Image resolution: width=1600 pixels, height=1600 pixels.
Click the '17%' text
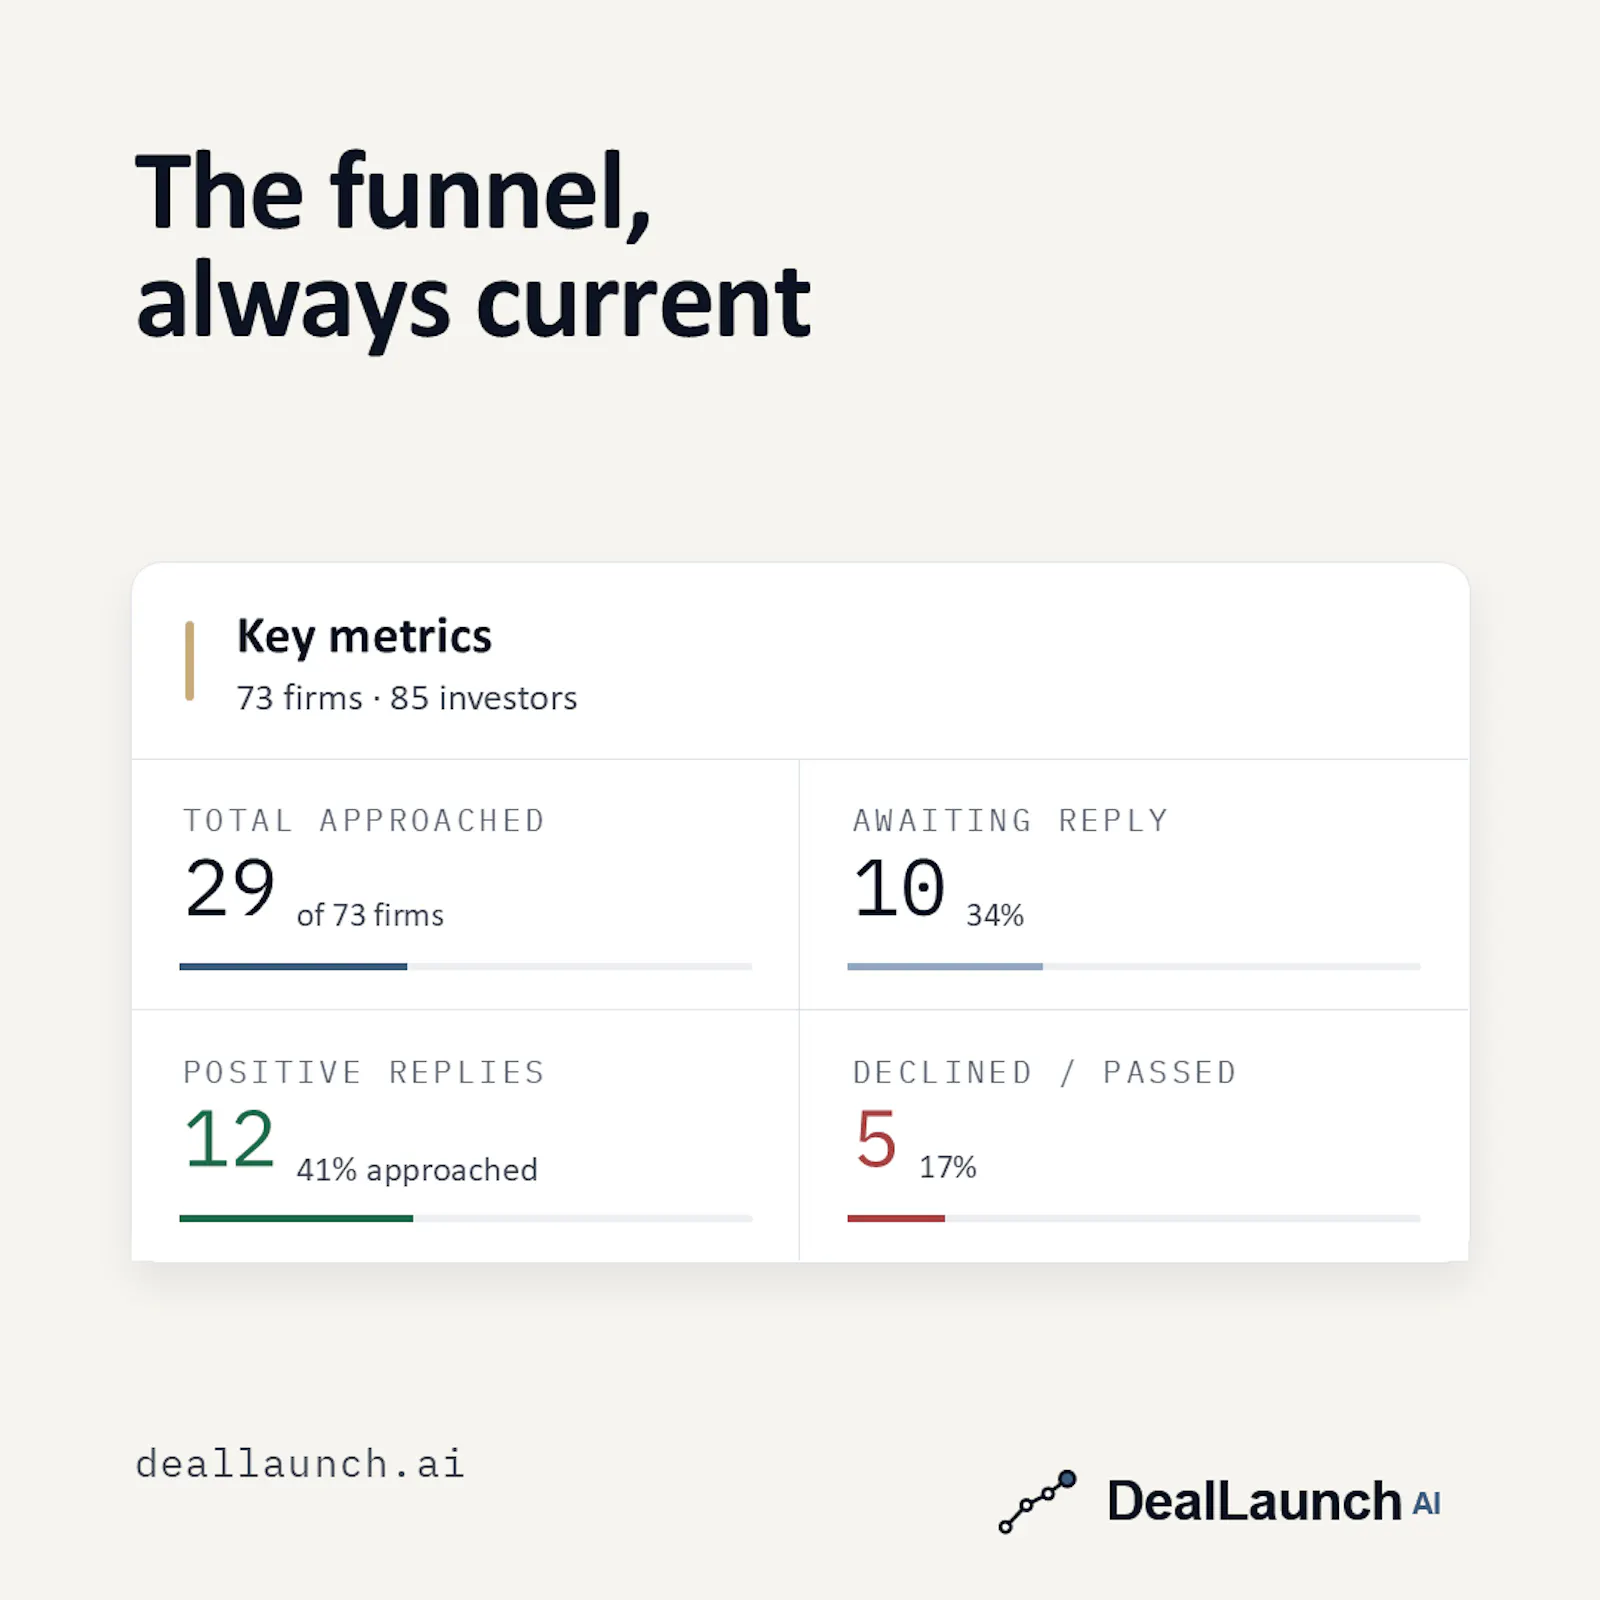[948, 1167]
